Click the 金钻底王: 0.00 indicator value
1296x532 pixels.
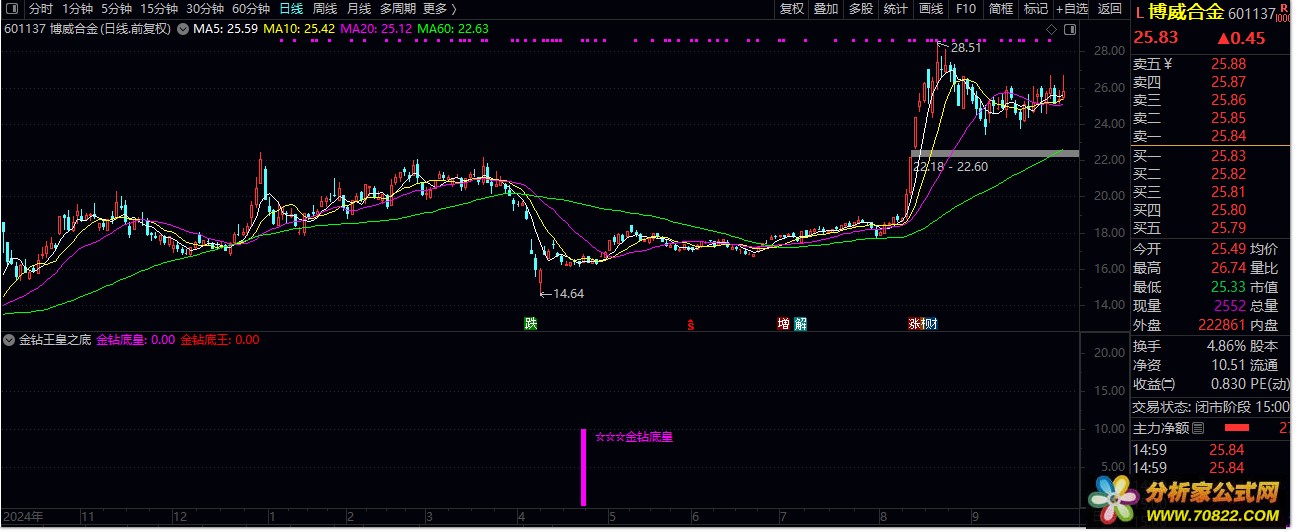[219, 340]
